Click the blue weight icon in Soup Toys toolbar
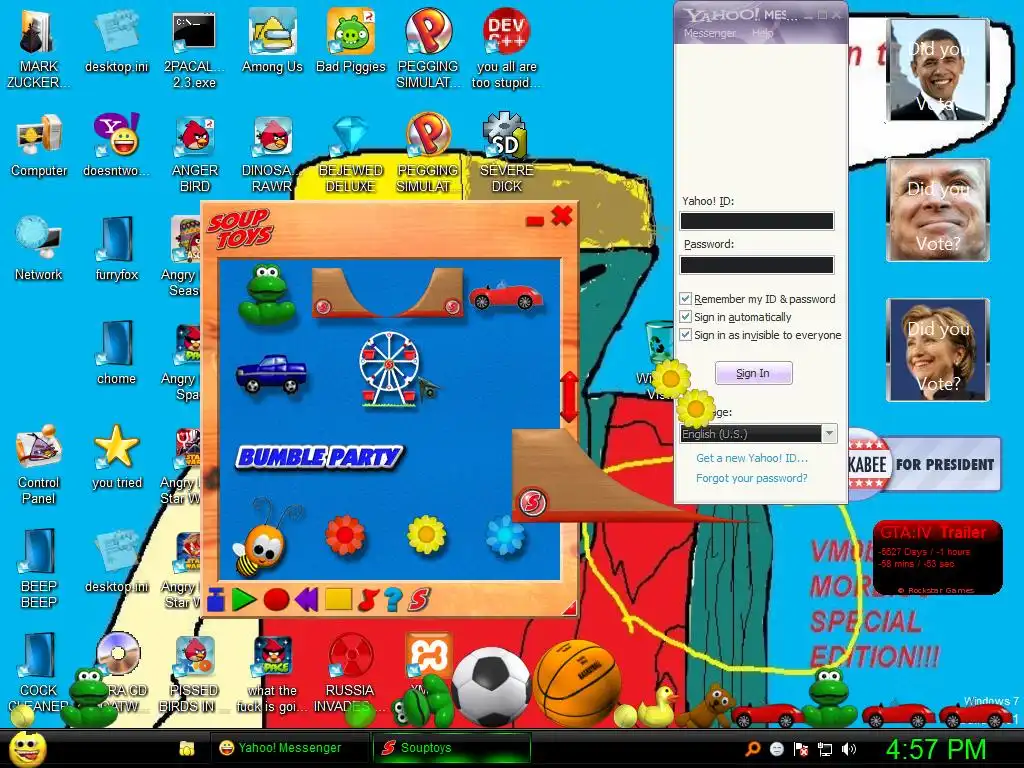Screen dimensions: 1024x768 pyautogui.click(x=216, y=600)
